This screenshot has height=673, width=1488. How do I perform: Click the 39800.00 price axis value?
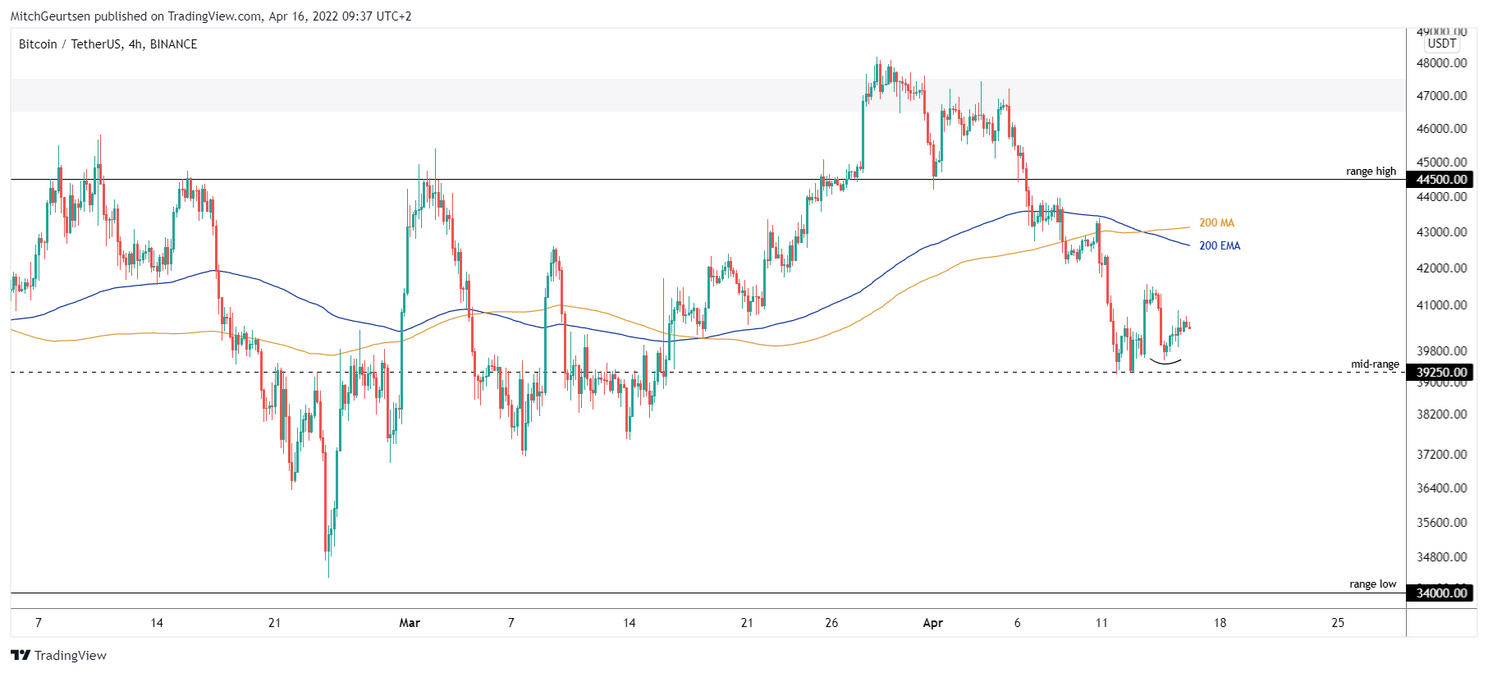coord(1441,351)
